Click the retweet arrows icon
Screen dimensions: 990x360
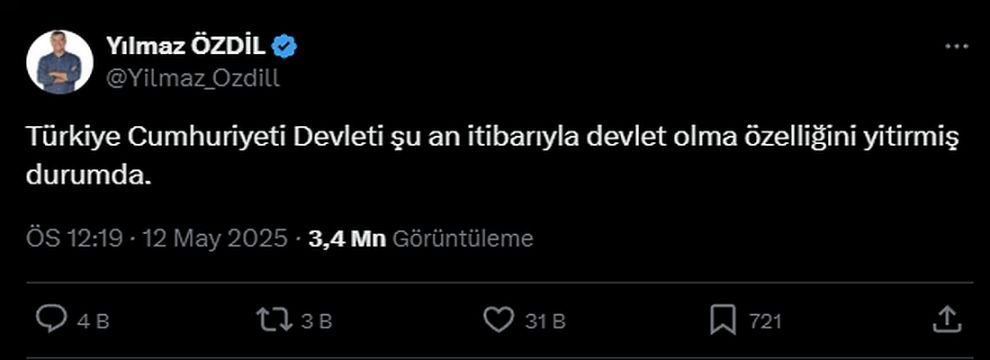click(275, 320)
